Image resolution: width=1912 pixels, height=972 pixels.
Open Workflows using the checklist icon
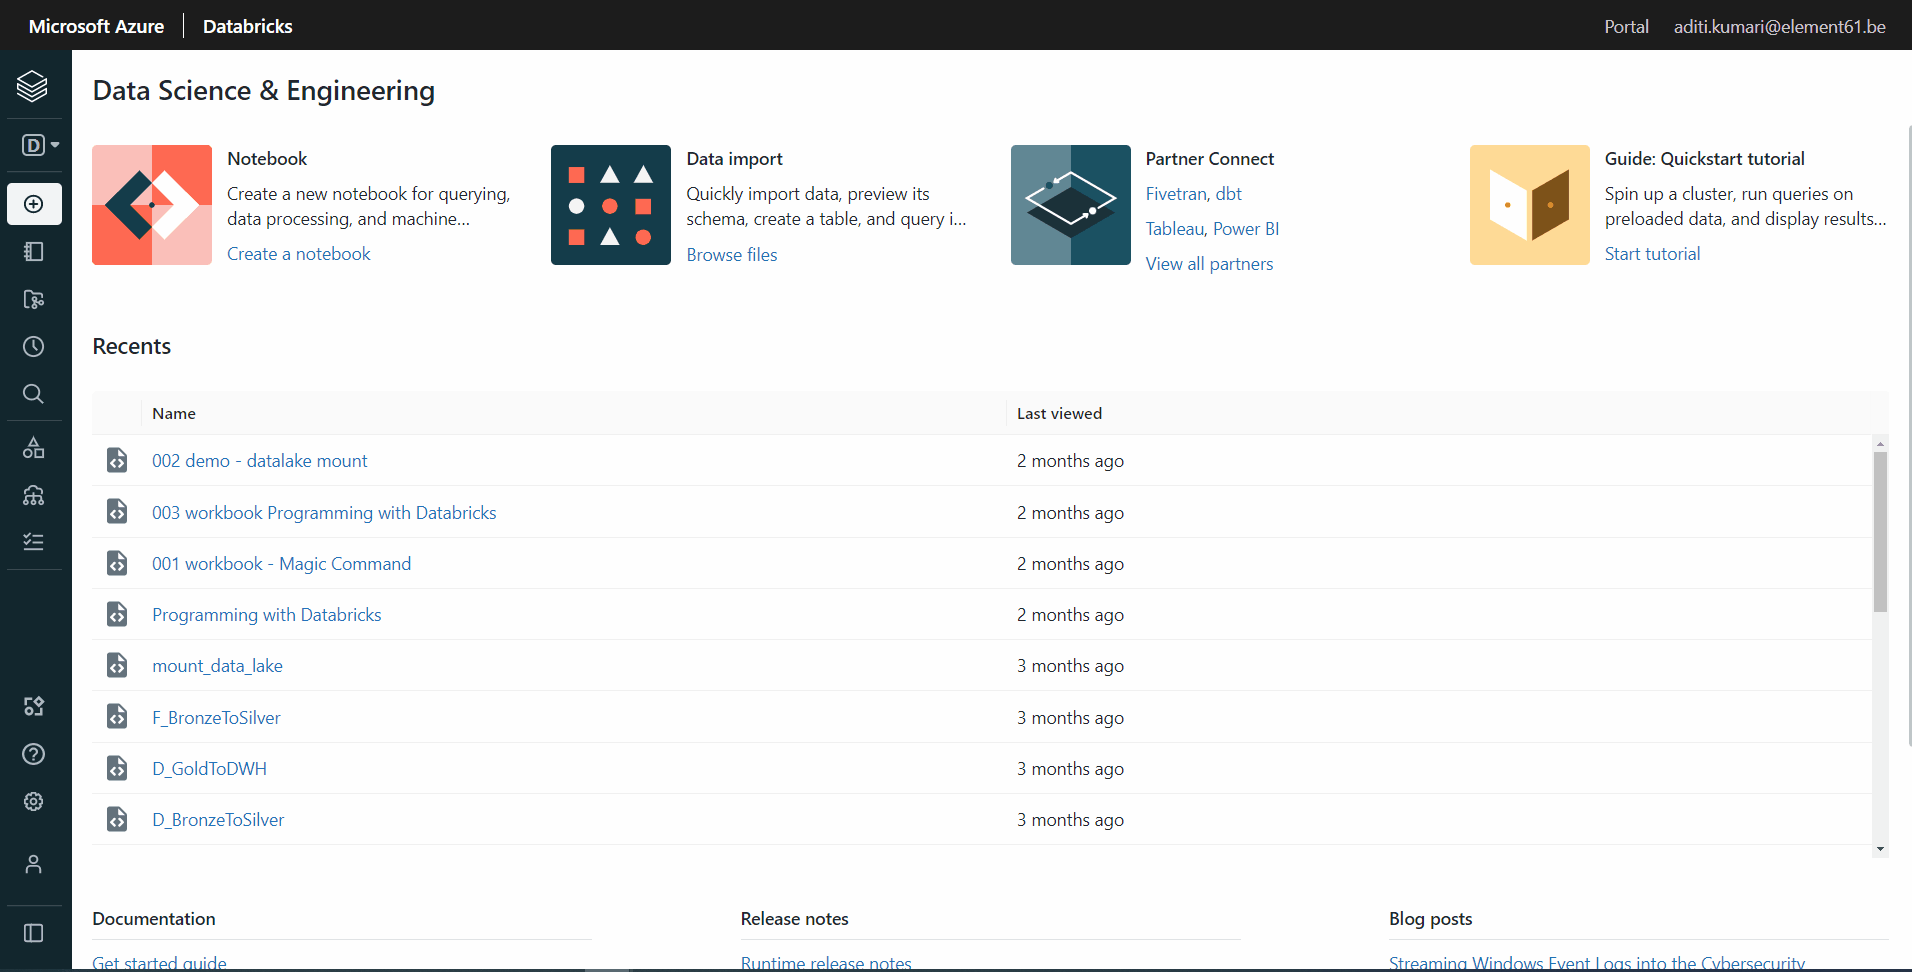pyautogui.click(x=33, y=541)
